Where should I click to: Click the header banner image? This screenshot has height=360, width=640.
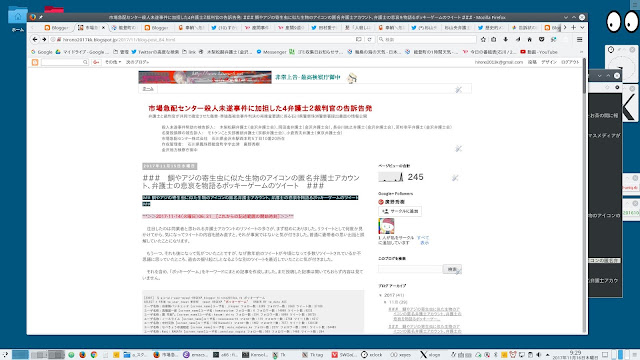[x=205, y=77]
